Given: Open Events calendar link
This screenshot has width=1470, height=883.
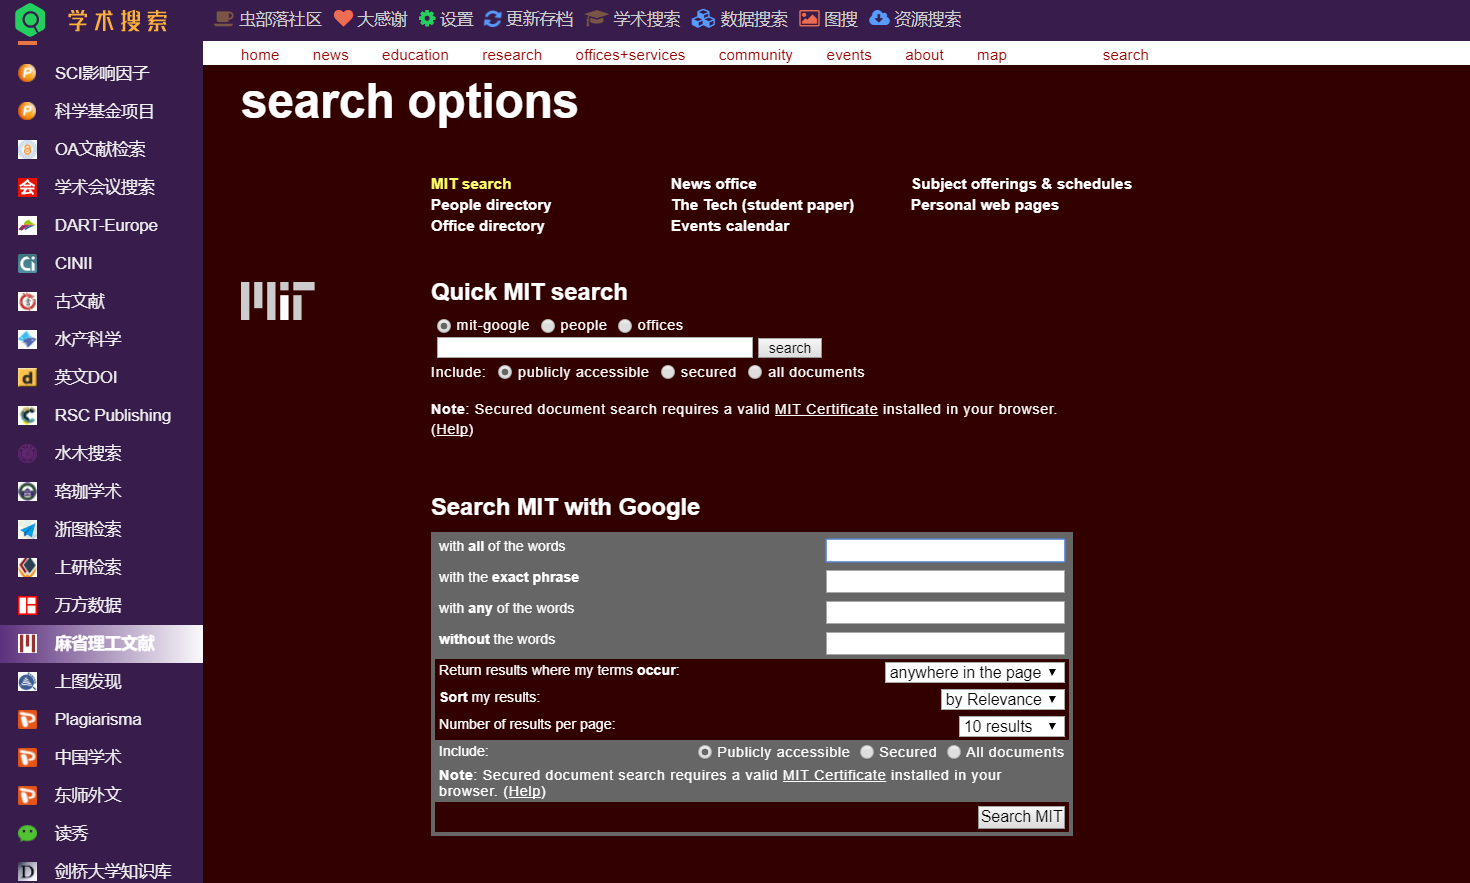Looking at the screenshot, I should 730,226.
